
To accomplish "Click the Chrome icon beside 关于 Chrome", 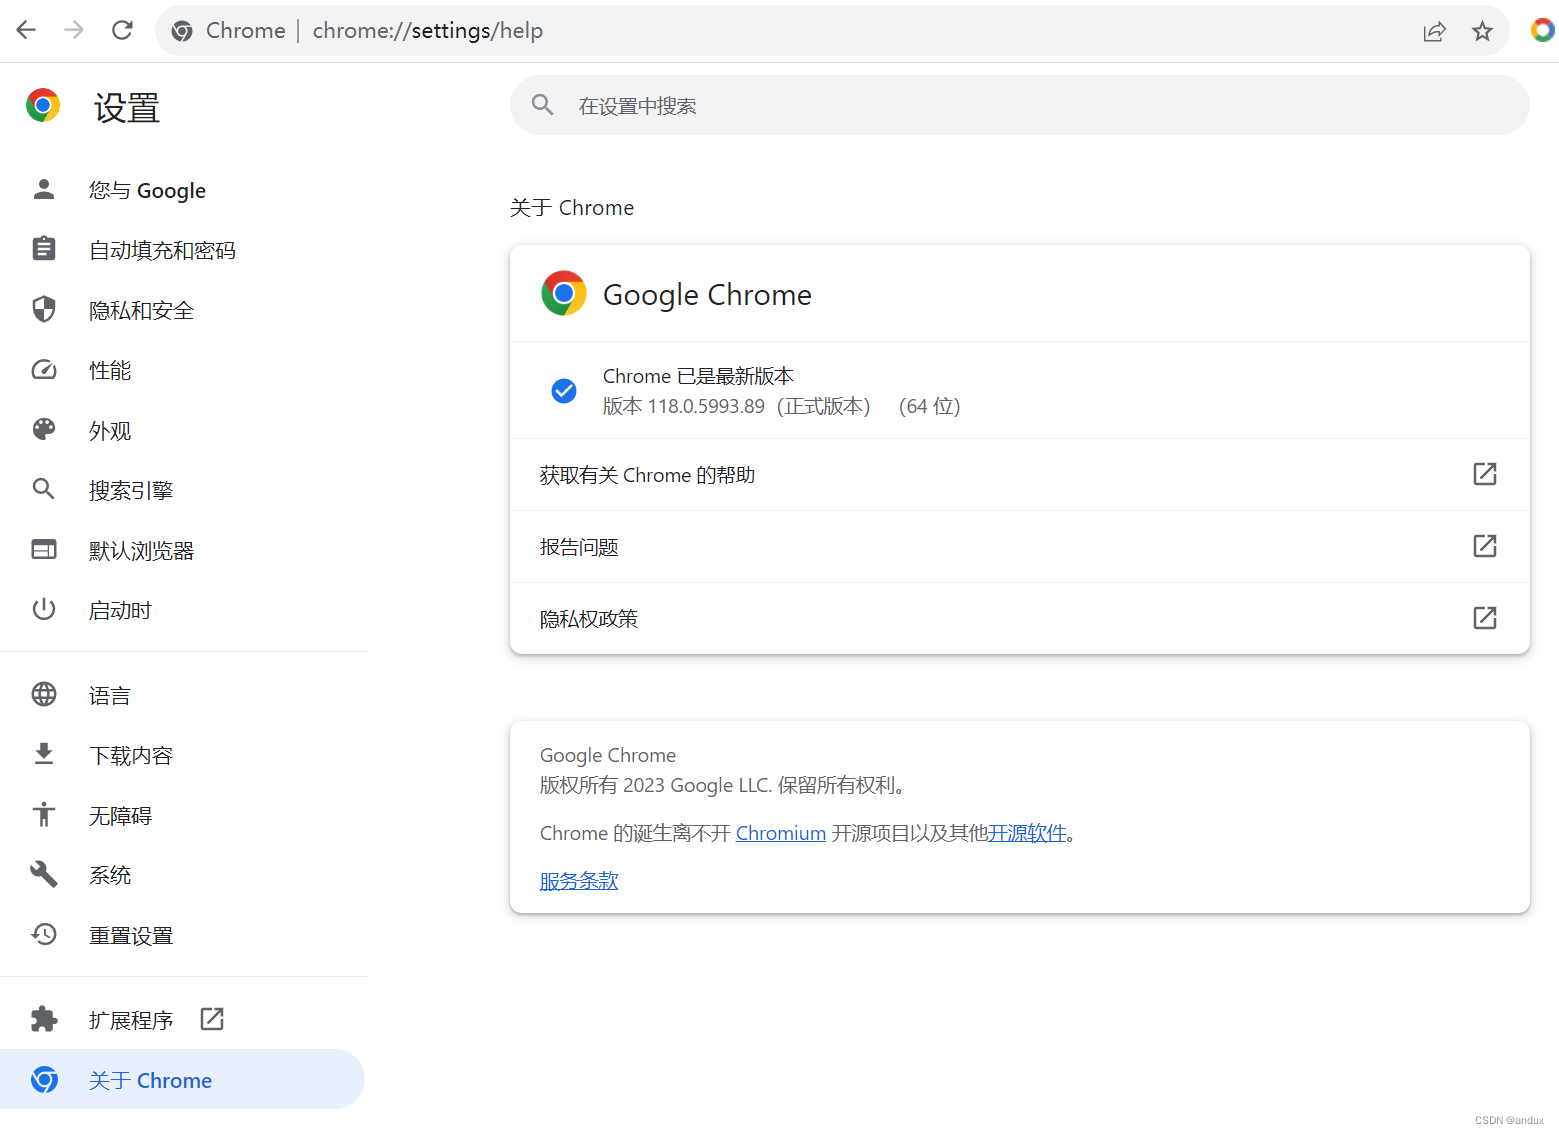I will 44,1080.
